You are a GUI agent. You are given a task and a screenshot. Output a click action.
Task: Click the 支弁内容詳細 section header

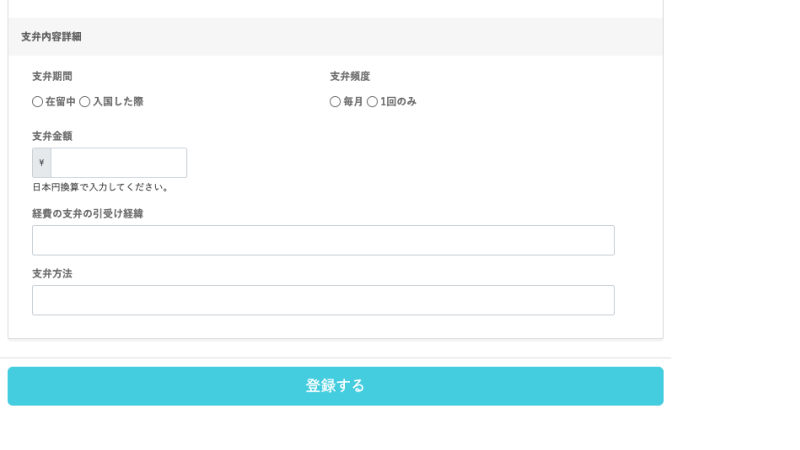[x=51, y=37]
